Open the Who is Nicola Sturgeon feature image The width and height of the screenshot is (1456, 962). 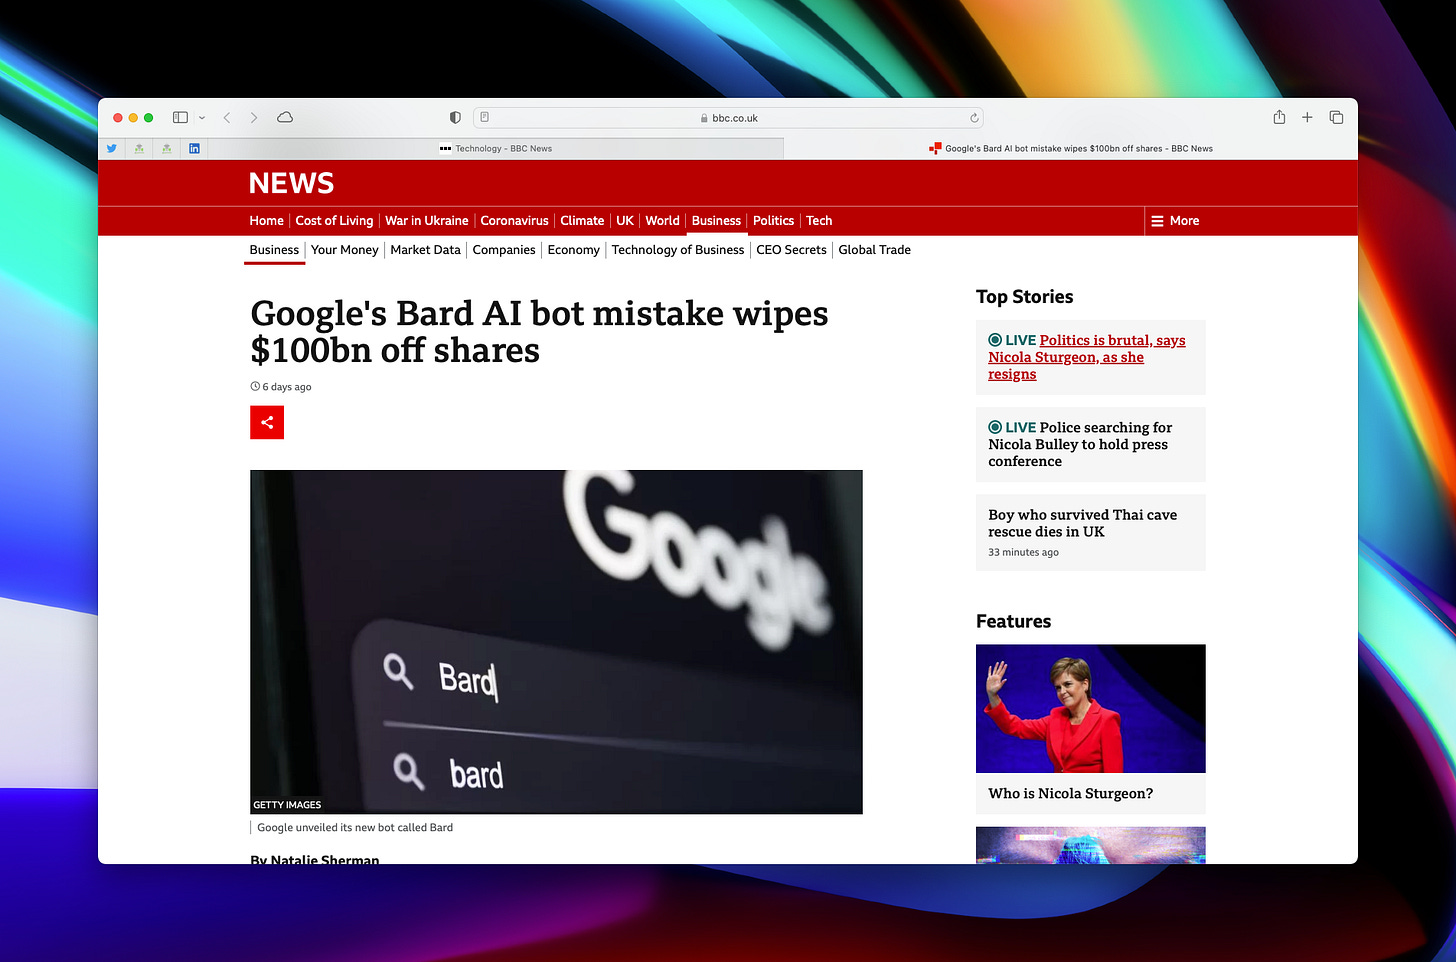1090,708
